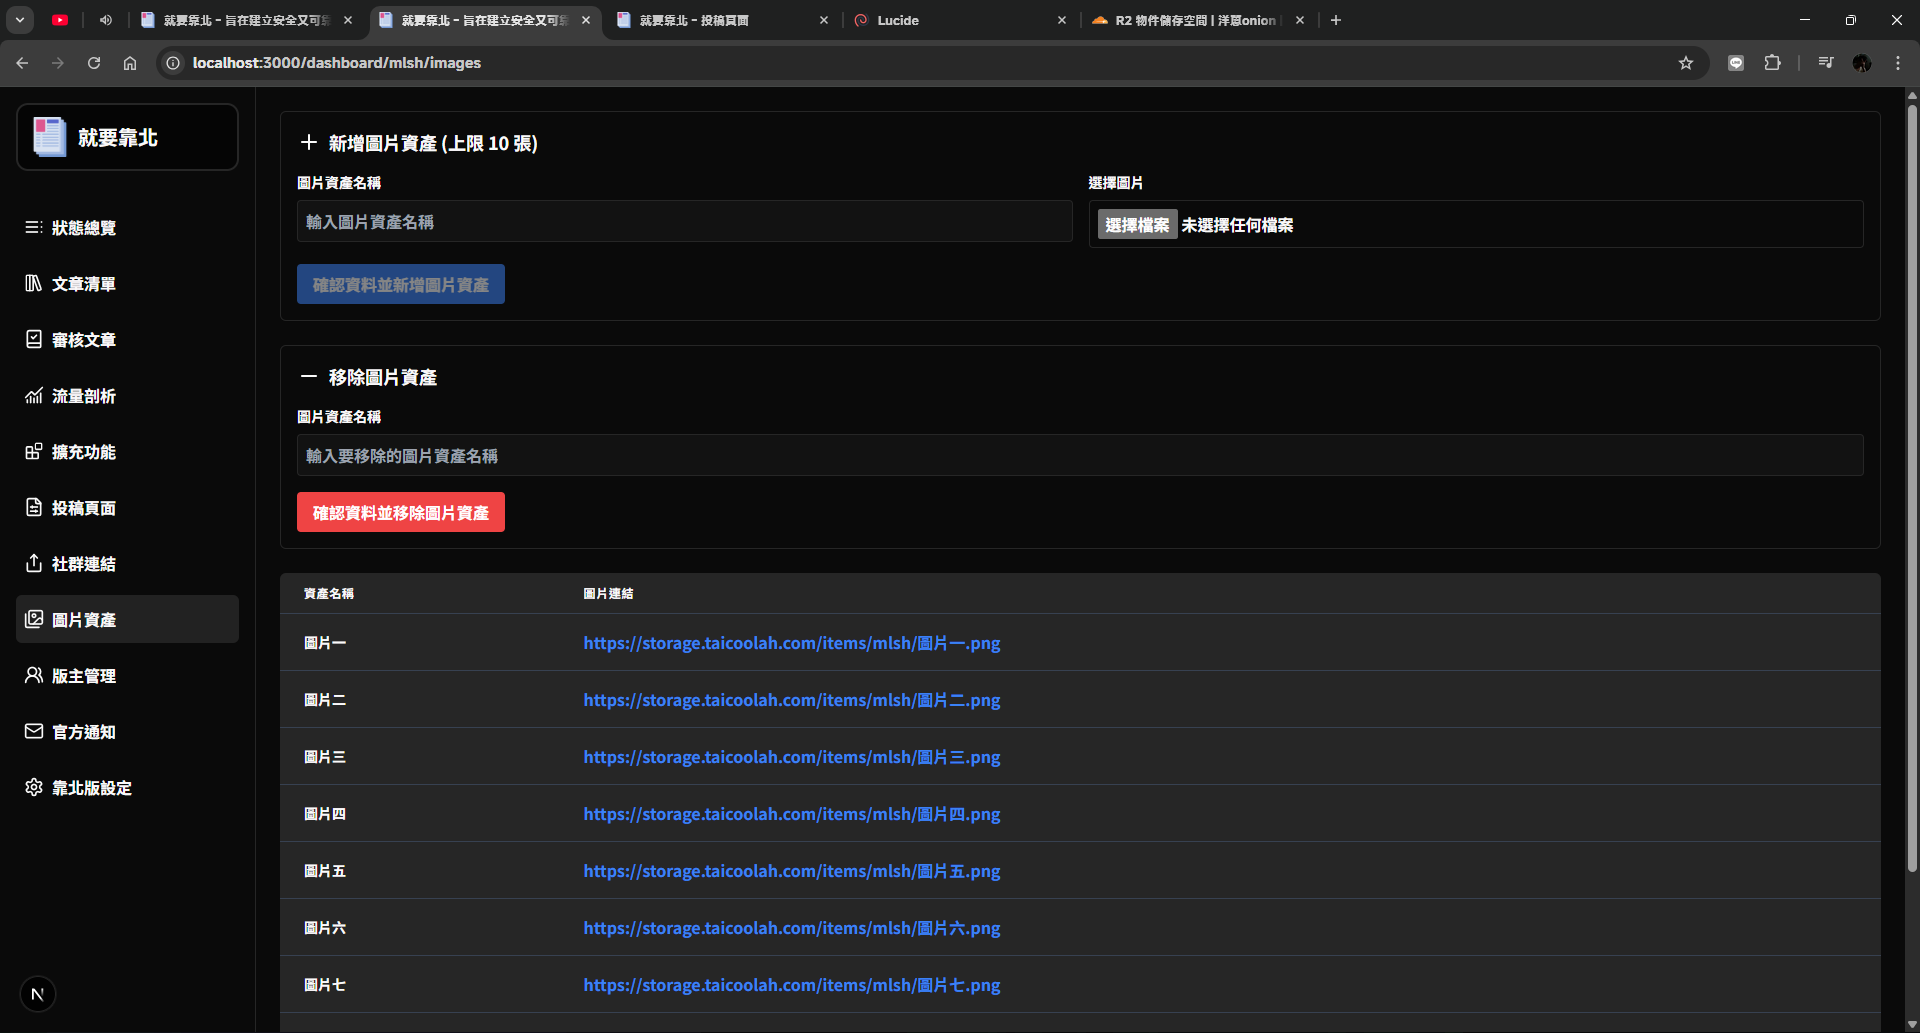This screenshot has height=1033, width=1920.
Task: Open a new browser tab
Action: [x=1336, y=20]
